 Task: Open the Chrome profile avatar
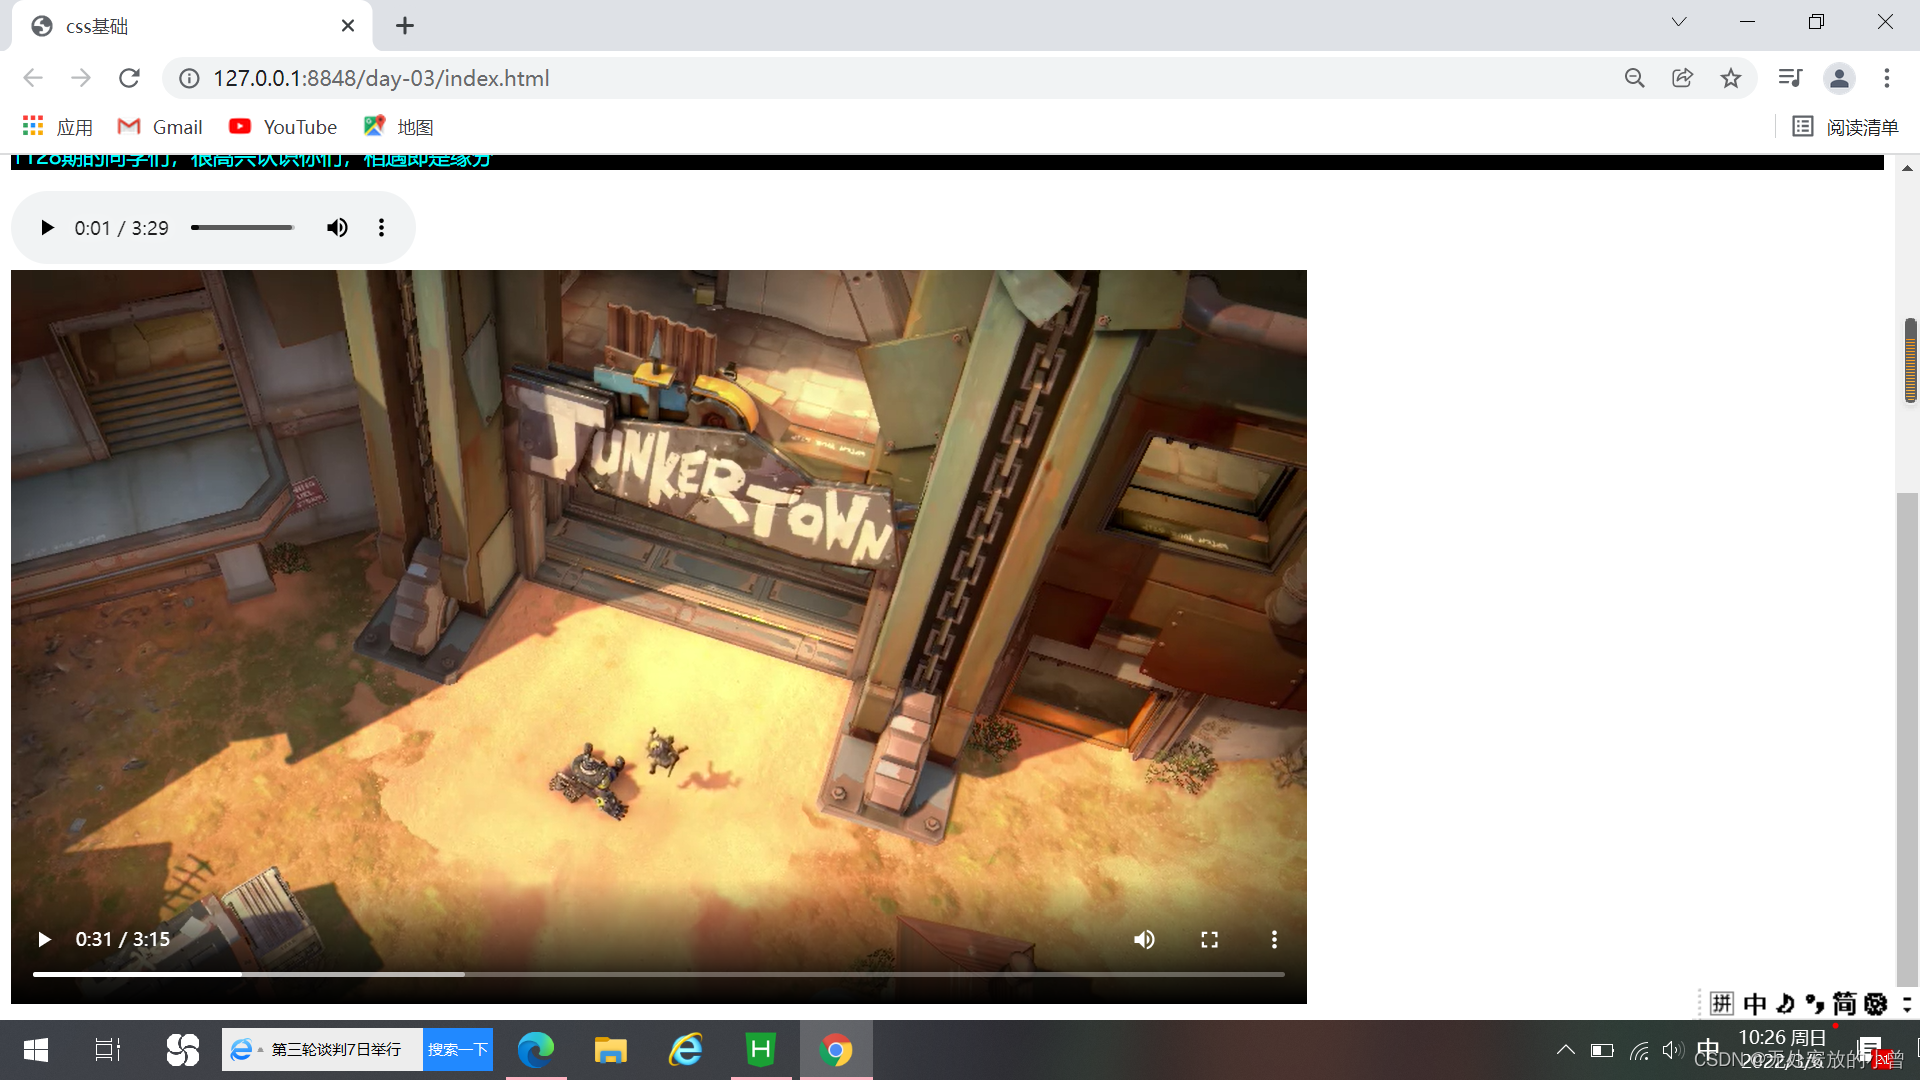coord(1839,78)
